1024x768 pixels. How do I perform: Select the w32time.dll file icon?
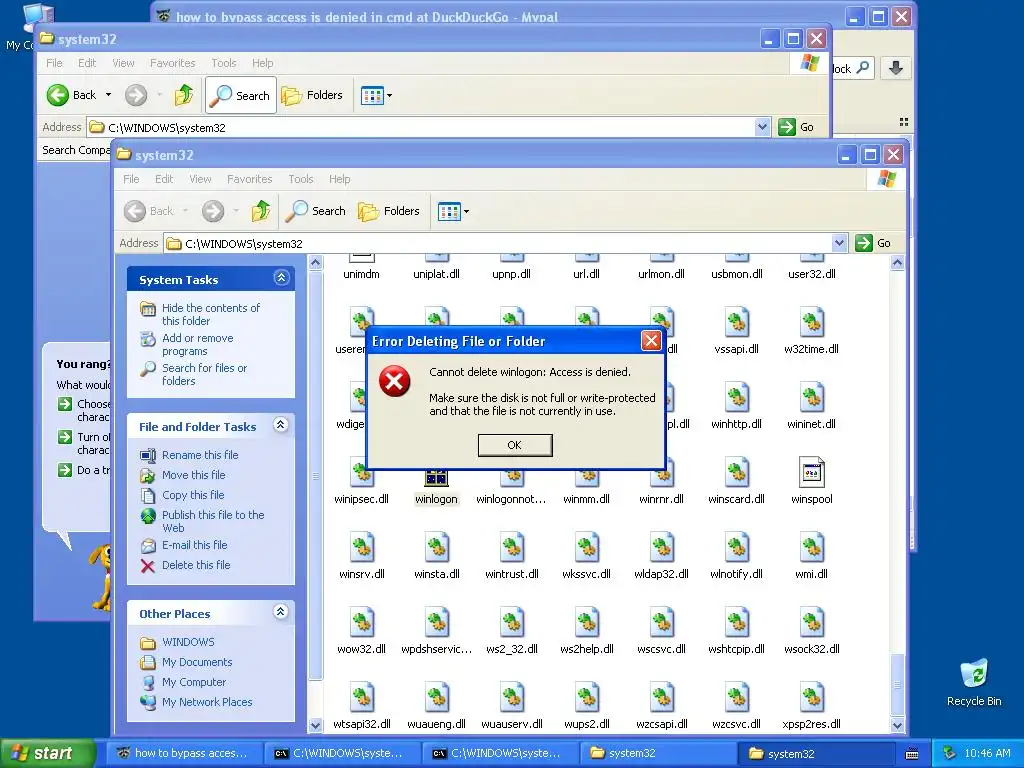coord(811,322)
